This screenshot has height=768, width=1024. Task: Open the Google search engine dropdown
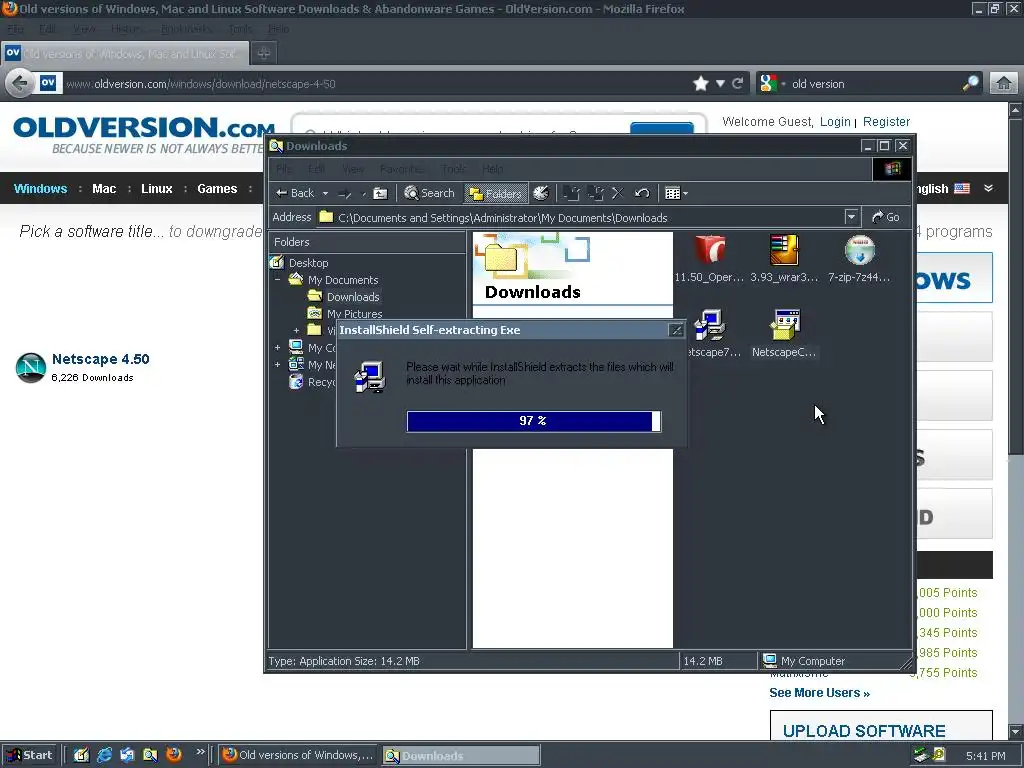(772, 84)
